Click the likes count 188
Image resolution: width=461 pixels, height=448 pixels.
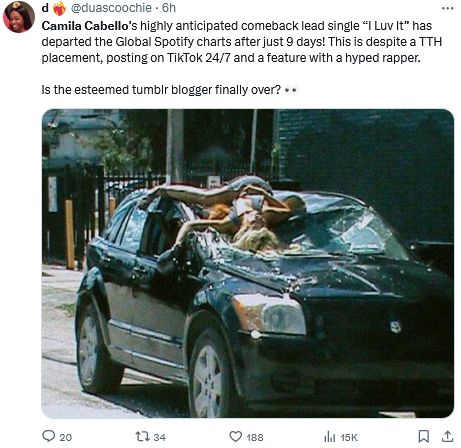pyautogui.click(x=255, y=437)
